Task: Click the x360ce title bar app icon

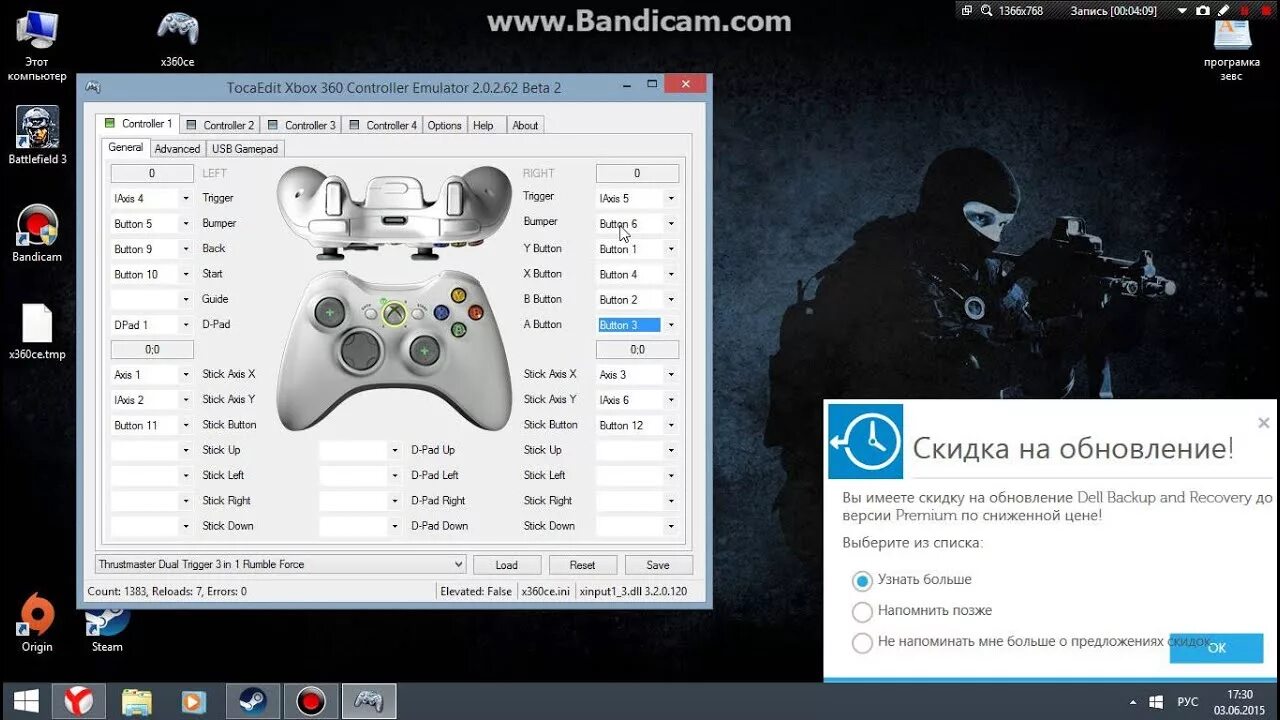Action: click(93, 87)
